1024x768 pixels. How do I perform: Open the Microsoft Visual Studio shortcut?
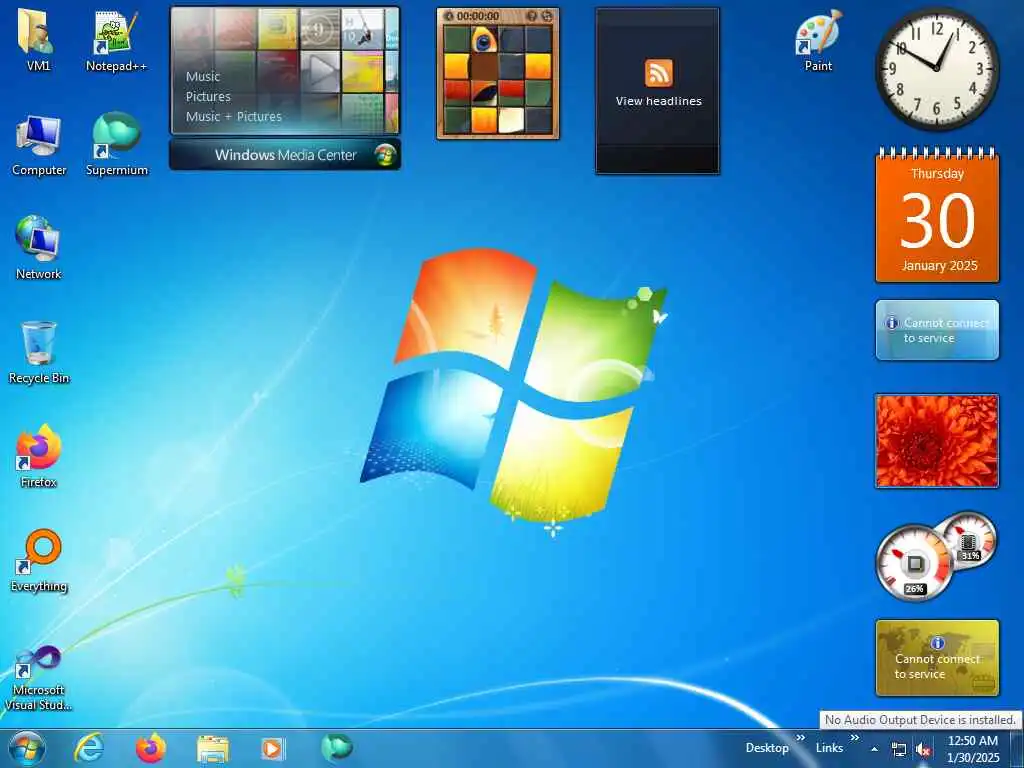(38, 678)
